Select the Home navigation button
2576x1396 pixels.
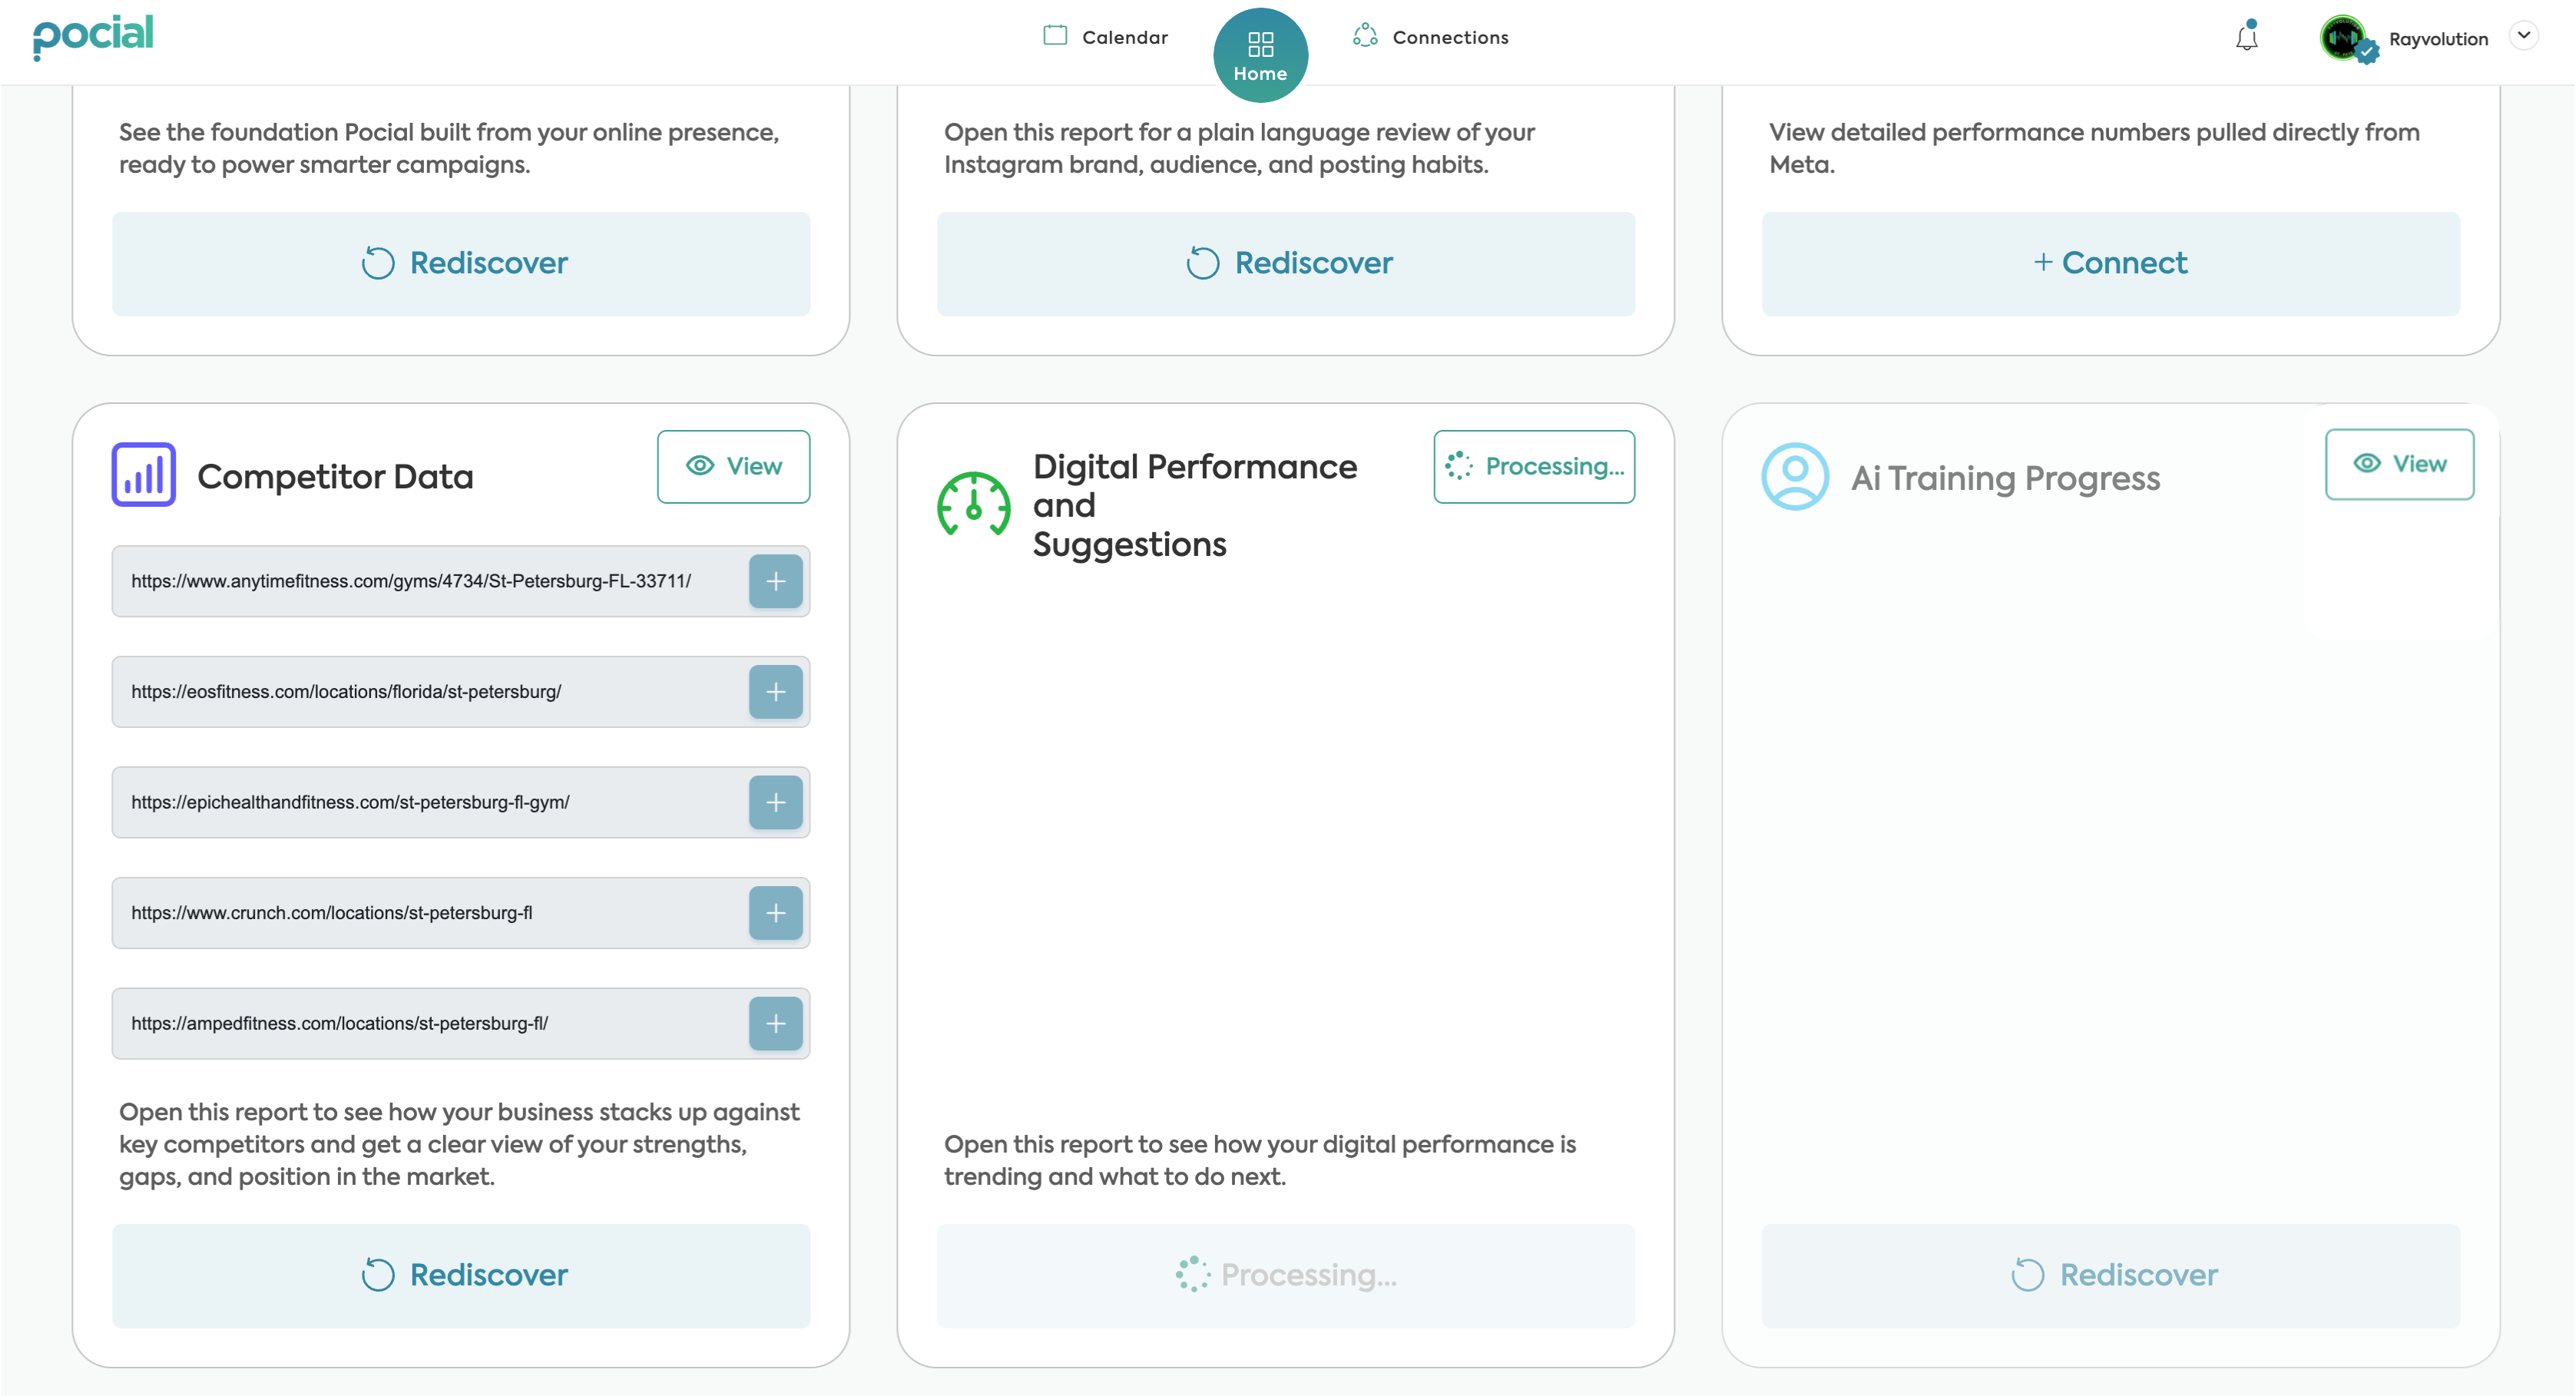click(x=1260, y=55)
